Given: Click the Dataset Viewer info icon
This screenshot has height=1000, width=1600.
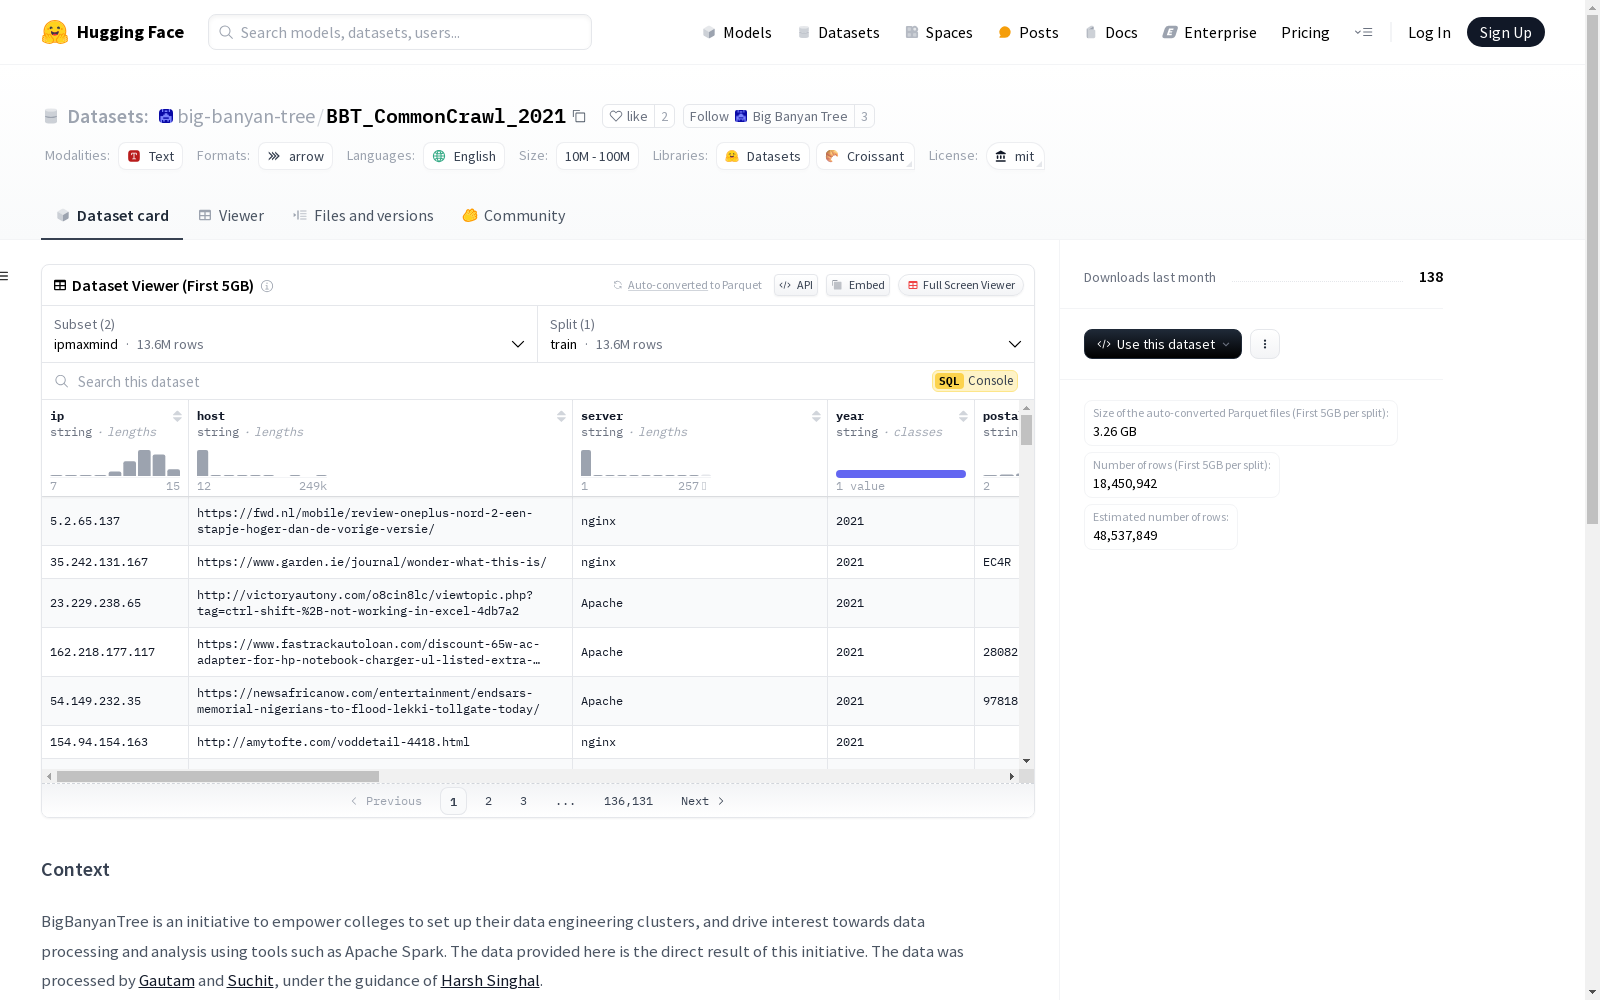Looking at the screenshot, I should click(x=267, y=286).
